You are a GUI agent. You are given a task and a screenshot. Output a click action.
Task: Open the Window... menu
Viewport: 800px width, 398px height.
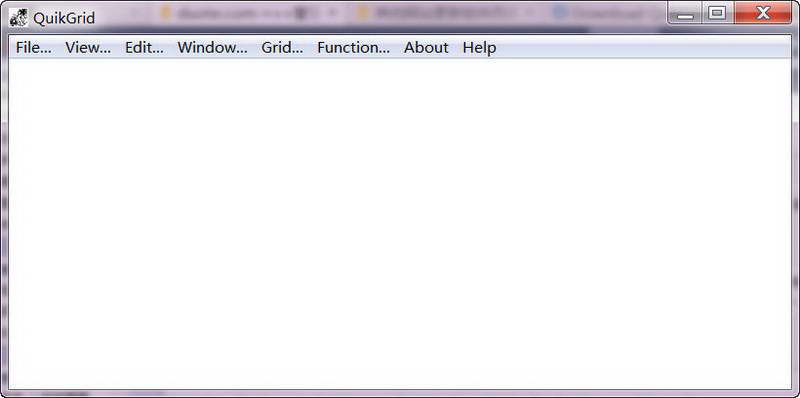click(212, 47)
